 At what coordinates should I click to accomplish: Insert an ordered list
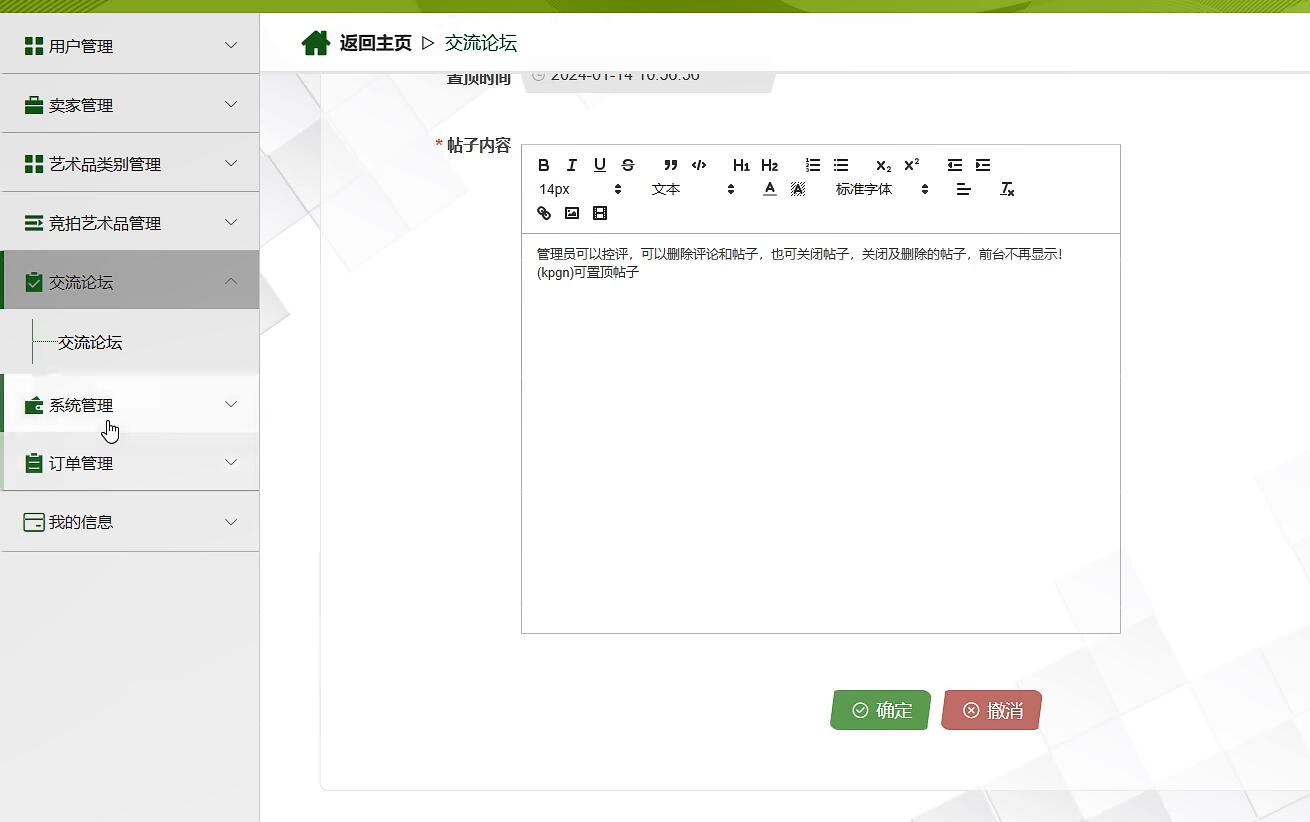coord(812,165)
